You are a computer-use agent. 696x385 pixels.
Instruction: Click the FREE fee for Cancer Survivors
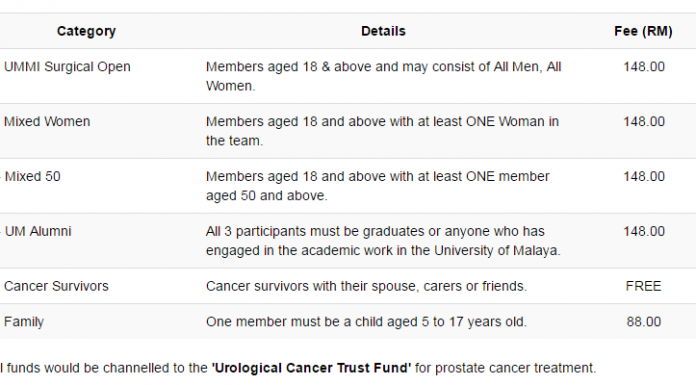tap(643, 286)
